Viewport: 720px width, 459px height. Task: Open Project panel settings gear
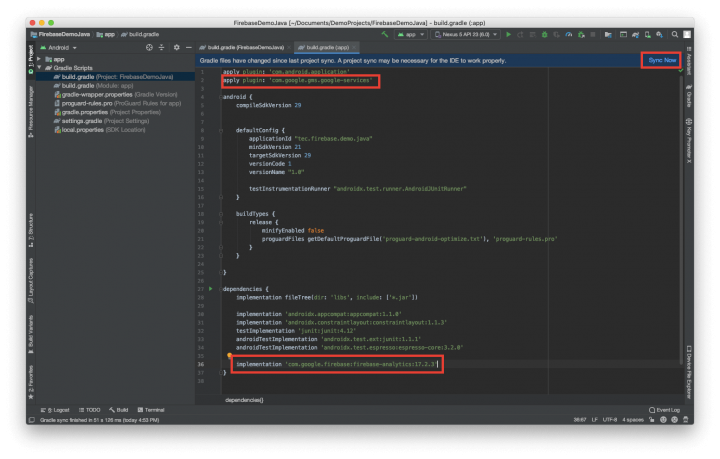tap(176, 47)
